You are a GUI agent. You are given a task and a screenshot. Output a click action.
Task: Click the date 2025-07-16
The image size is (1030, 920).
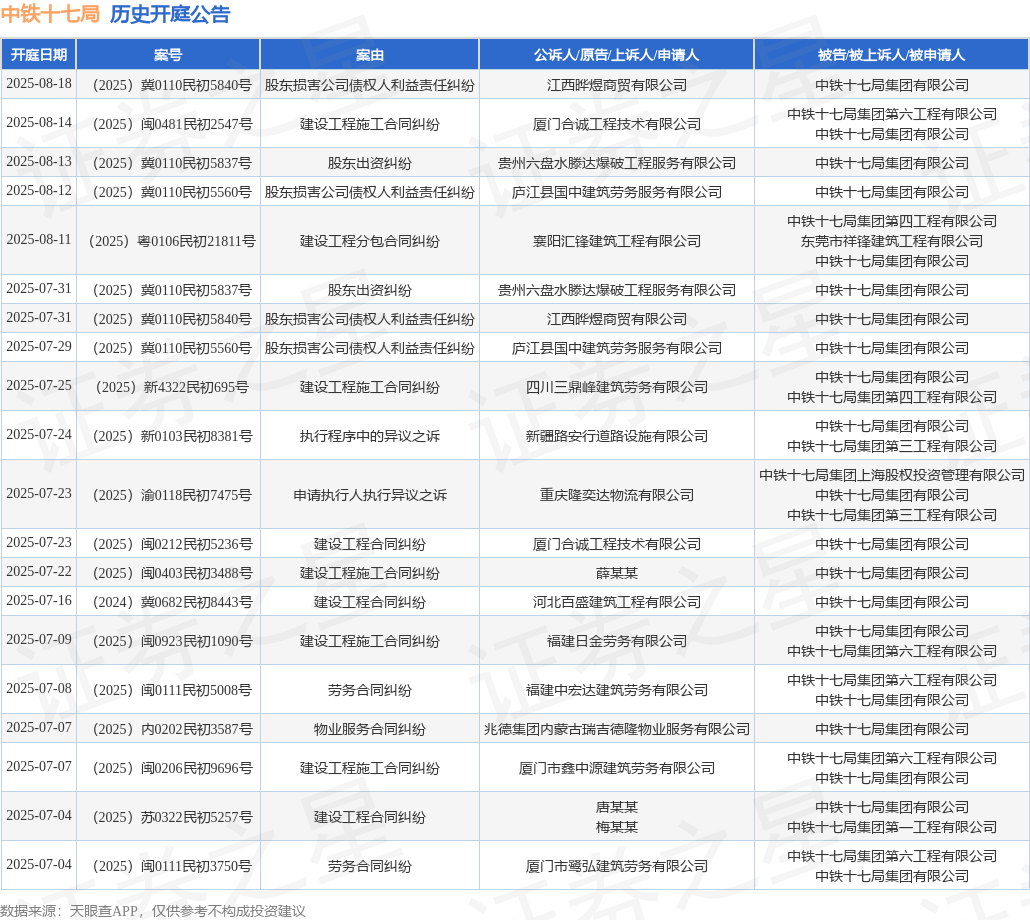[39, 601]
